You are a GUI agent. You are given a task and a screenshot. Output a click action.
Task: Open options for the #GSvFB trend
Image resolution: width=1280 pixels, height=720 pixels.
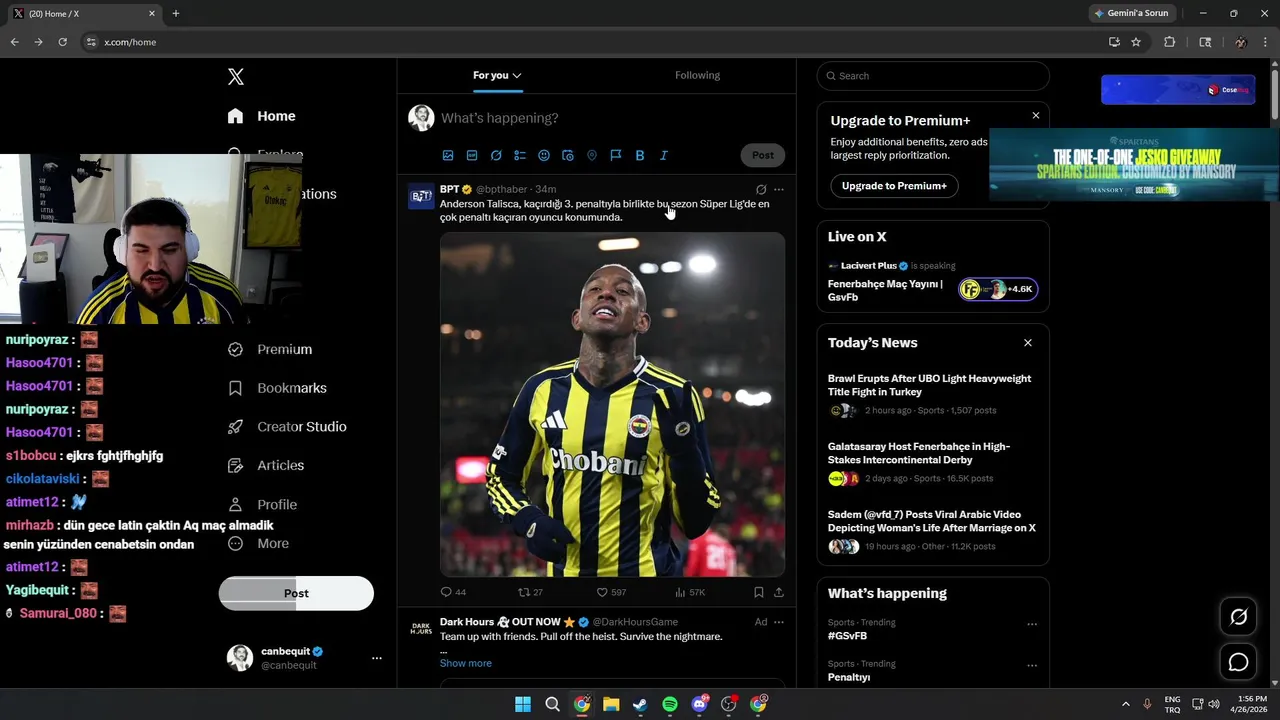(x=1032, y=624)
